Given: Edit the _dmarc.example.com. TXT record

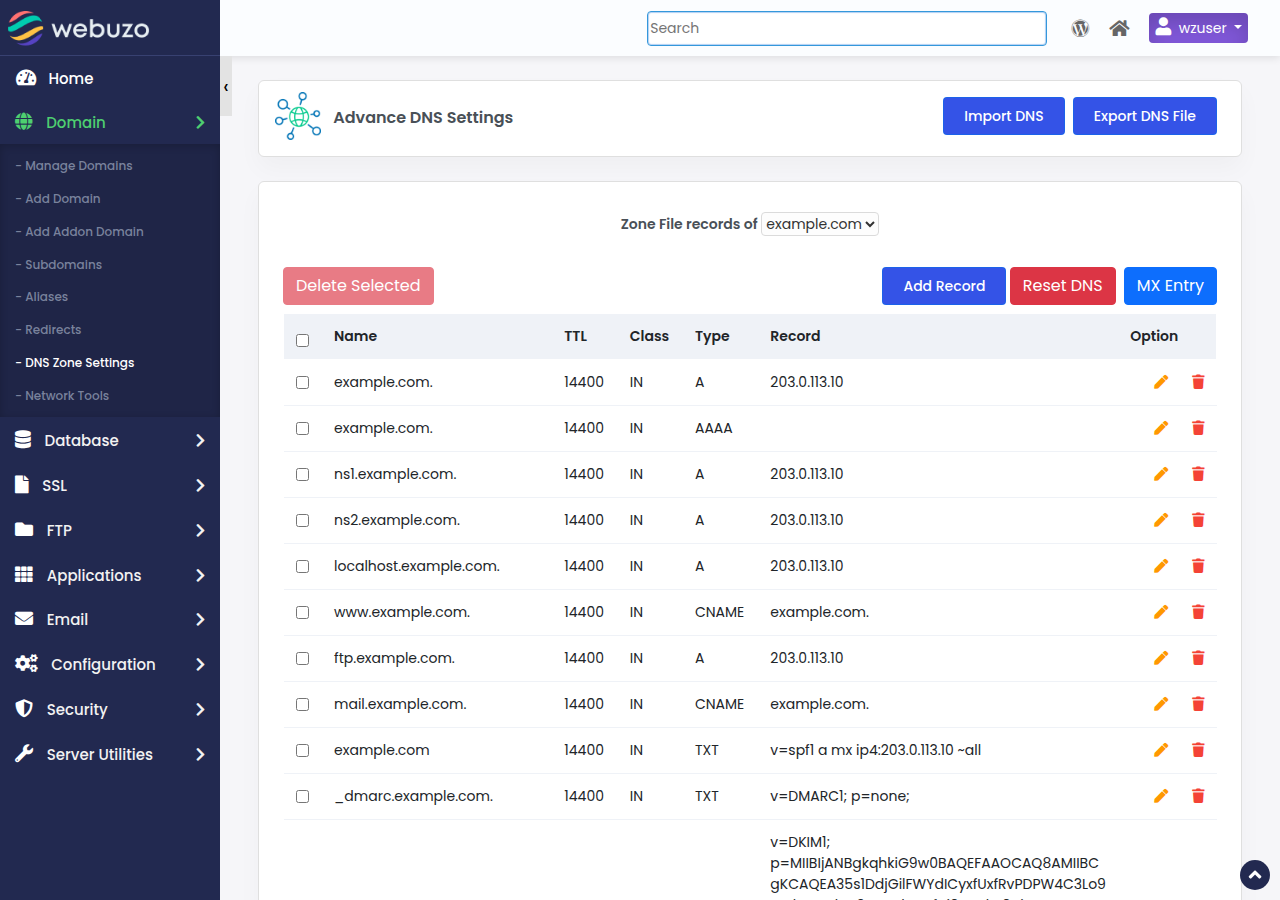Looking at the screenshot, I should tap(1161, 796).
